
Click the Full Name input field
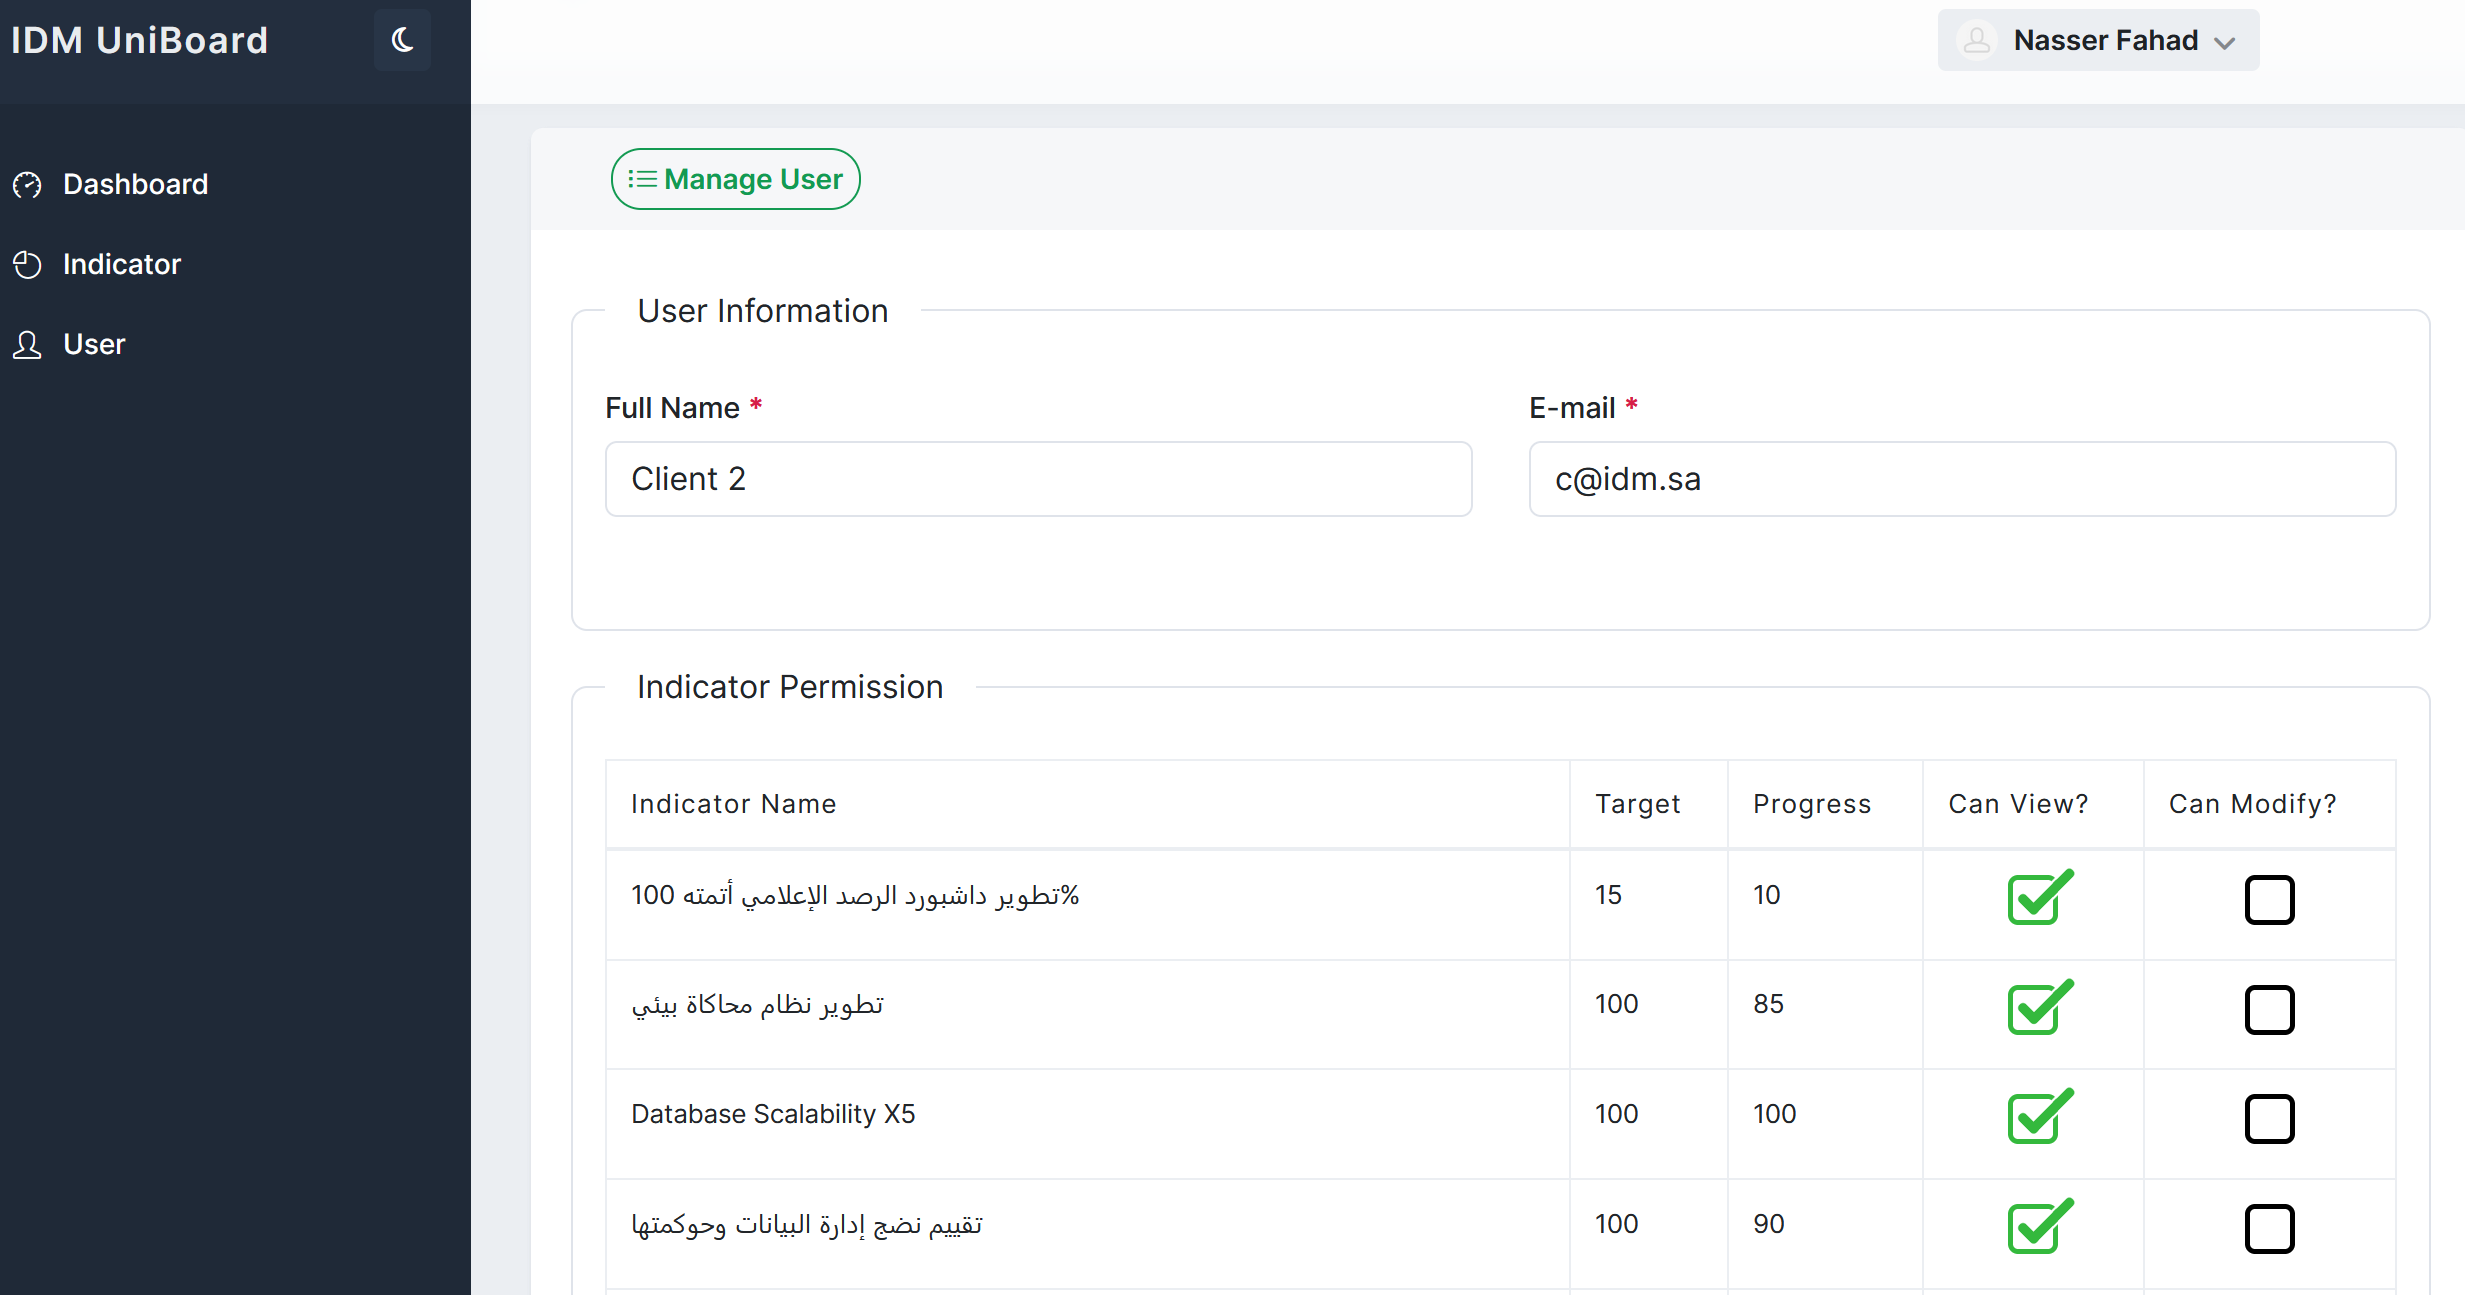[1038, 479]
